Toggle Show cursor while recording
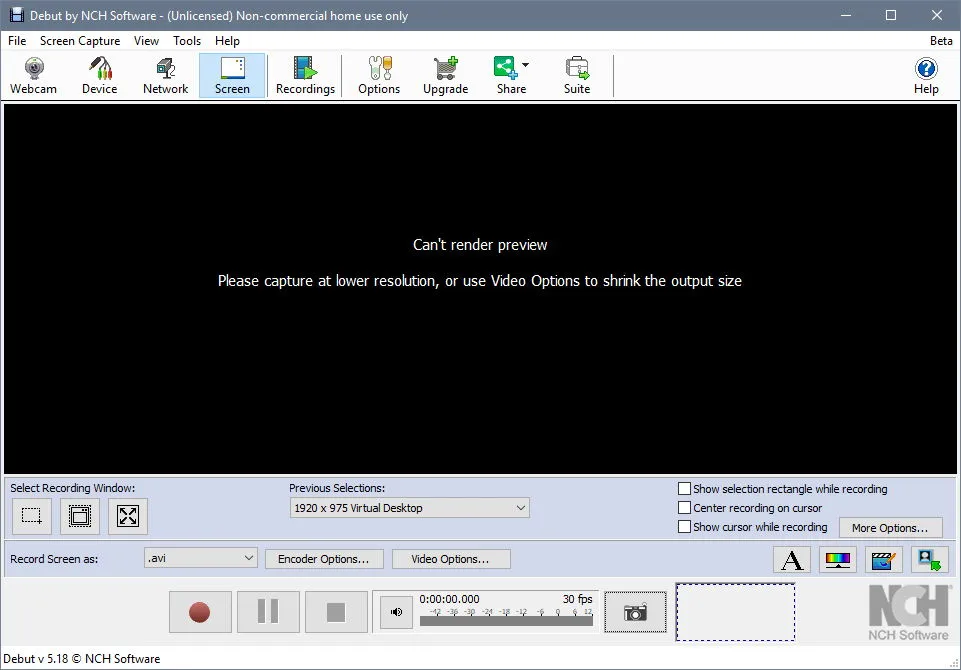 [x=684, y=527]
